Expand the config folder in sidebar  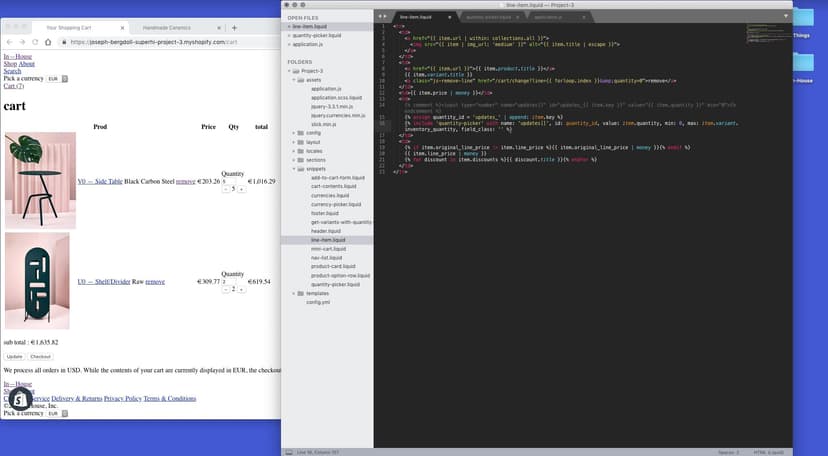click(x=296, y=132)
